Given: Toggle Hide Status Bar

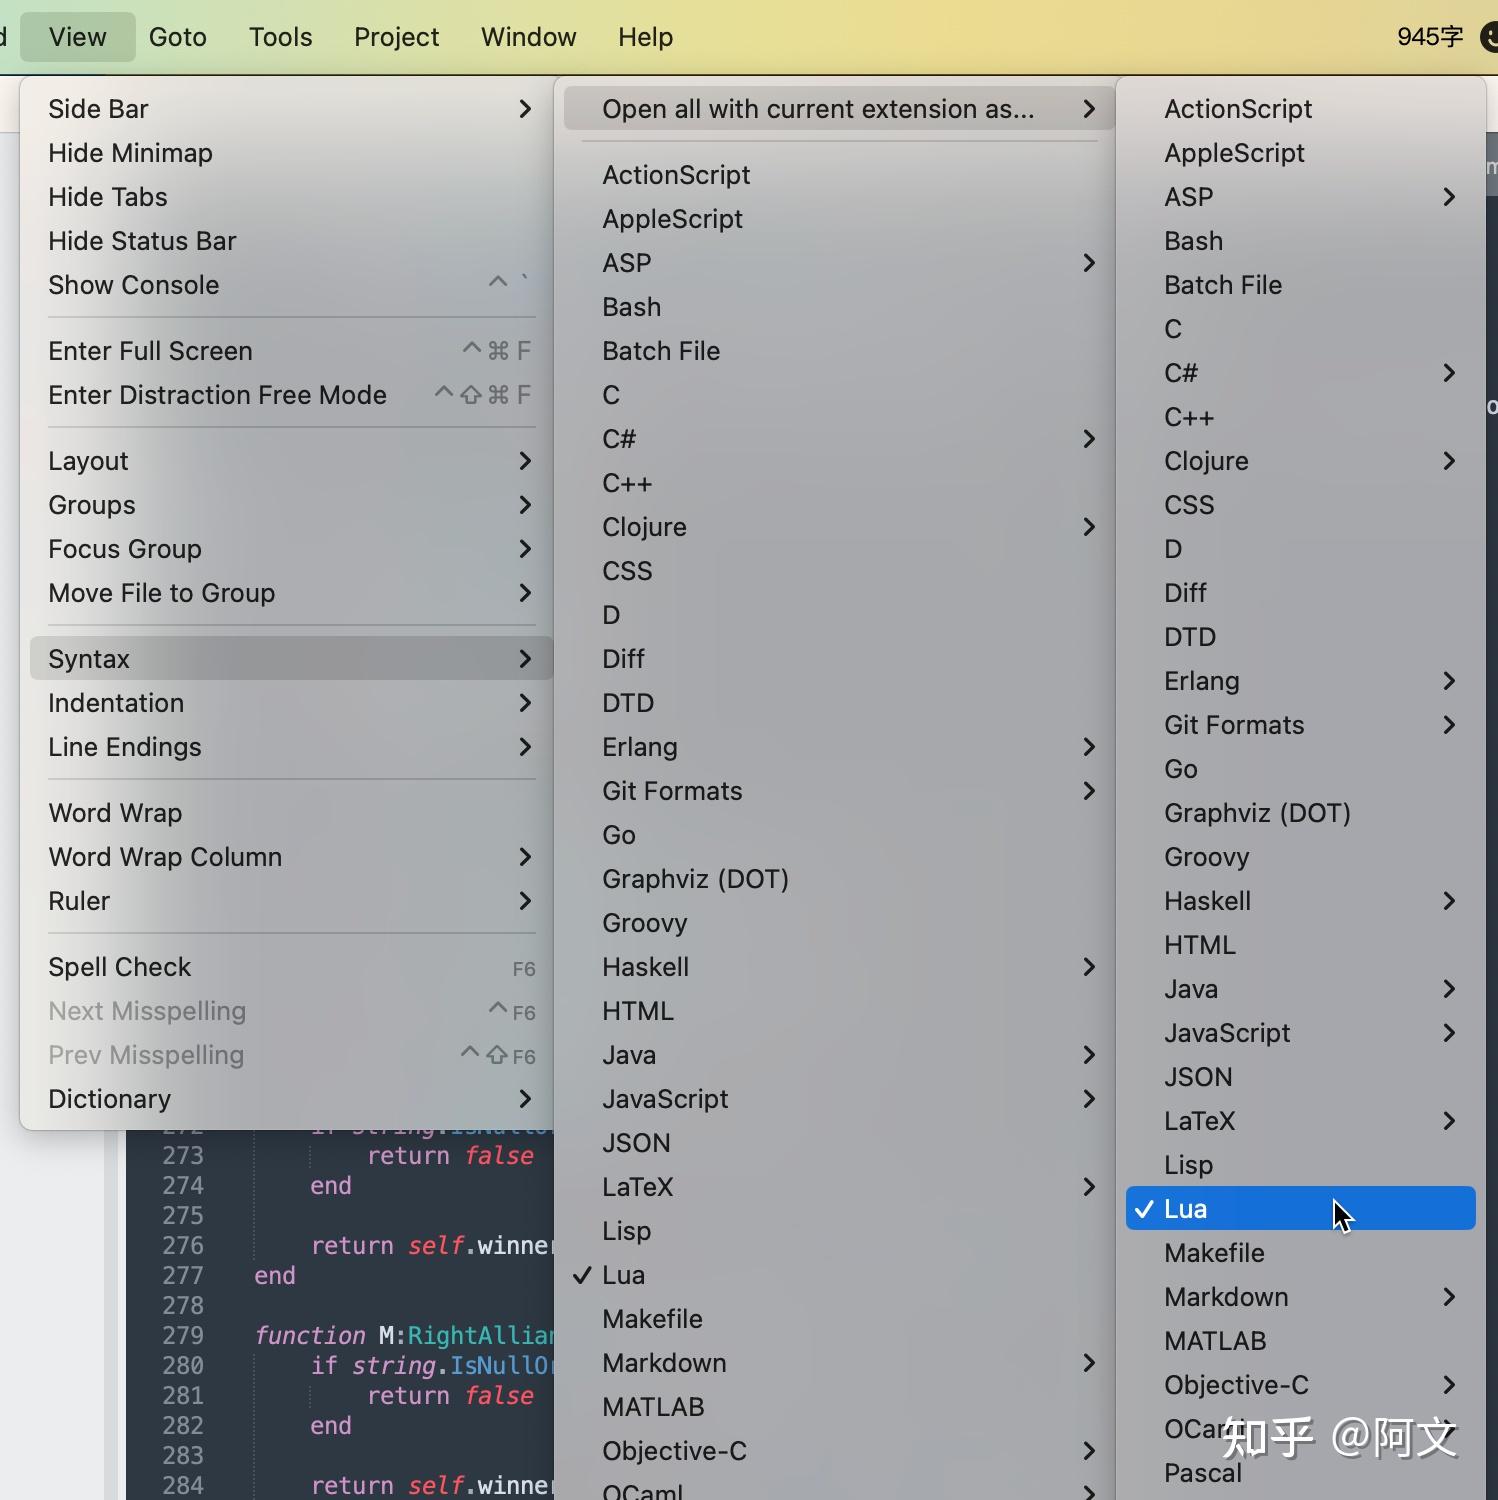Looking at the screenshot, I should [x=291, y=241].
